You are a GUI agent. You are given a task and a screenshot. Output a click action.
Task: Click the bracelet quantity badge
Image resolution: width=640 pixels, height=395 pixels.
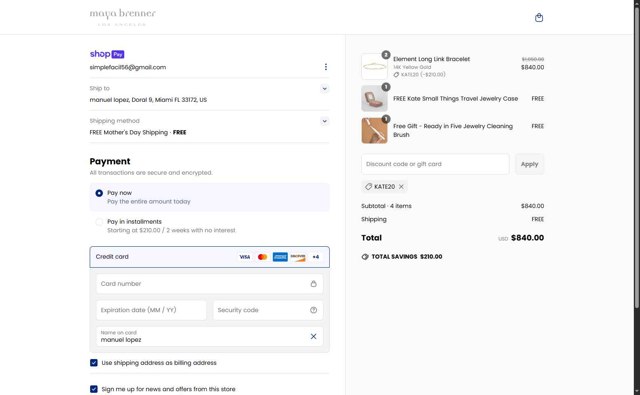[x=386, y=55]
